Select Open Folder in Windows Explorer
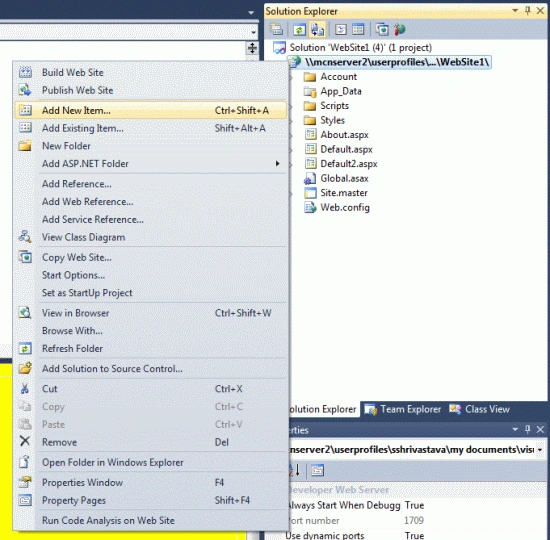 pyautogui.click(x=151, y=462)
